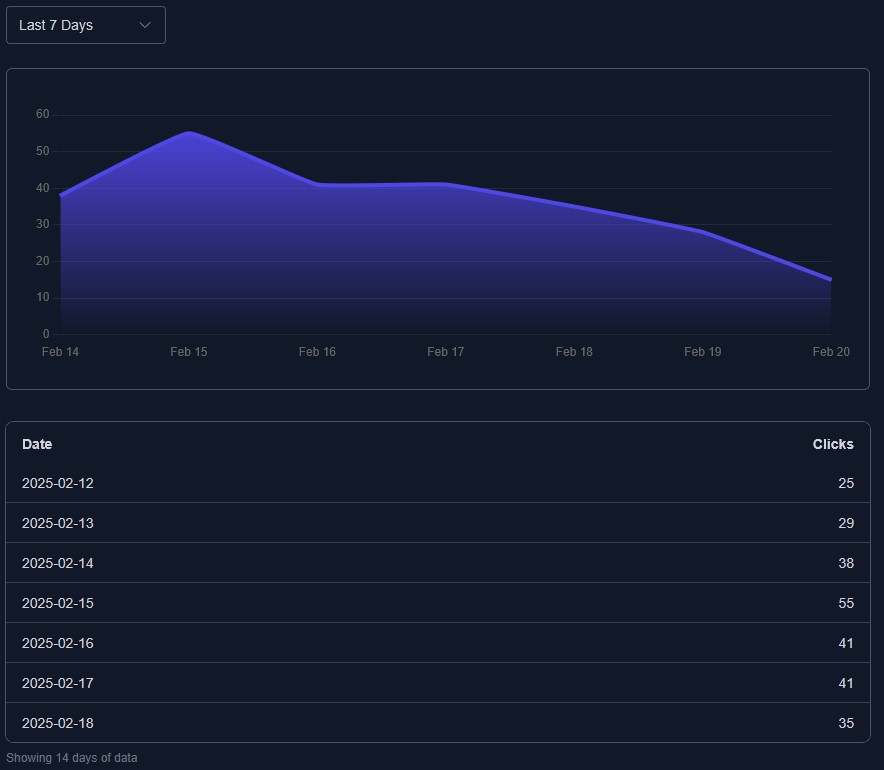Click the chart peak point at Feb 15
This screenshot has width=884, height=770.
189,133
